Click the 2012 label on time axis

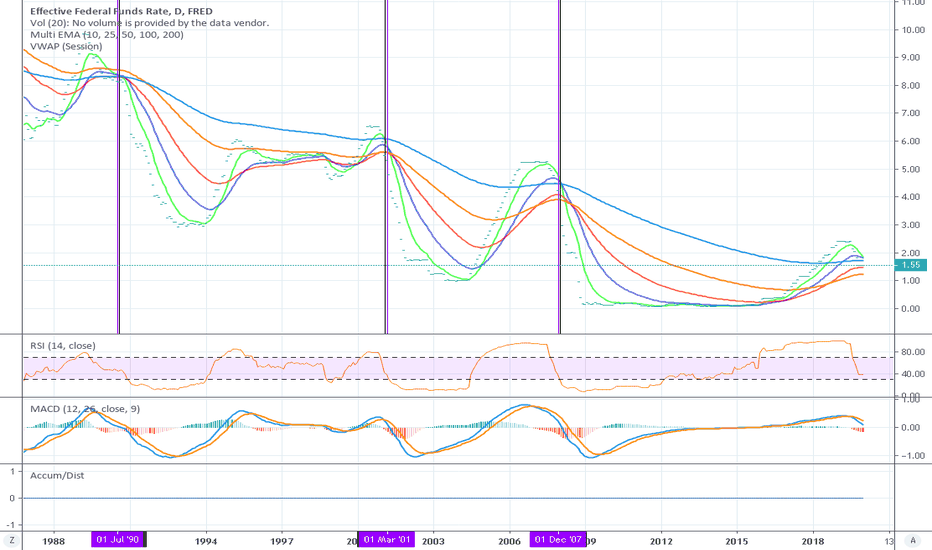pyautogui.click(x=661, y=541)
